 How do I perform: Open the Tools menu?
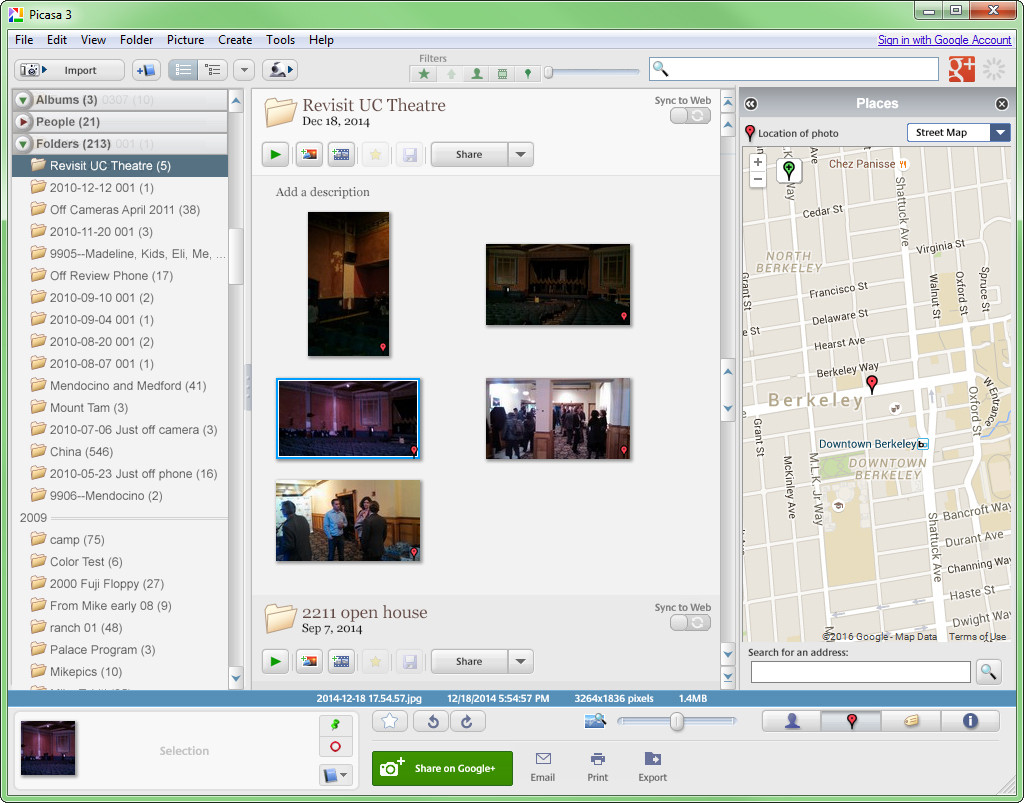pyautogui.click(x=280, y=40)
